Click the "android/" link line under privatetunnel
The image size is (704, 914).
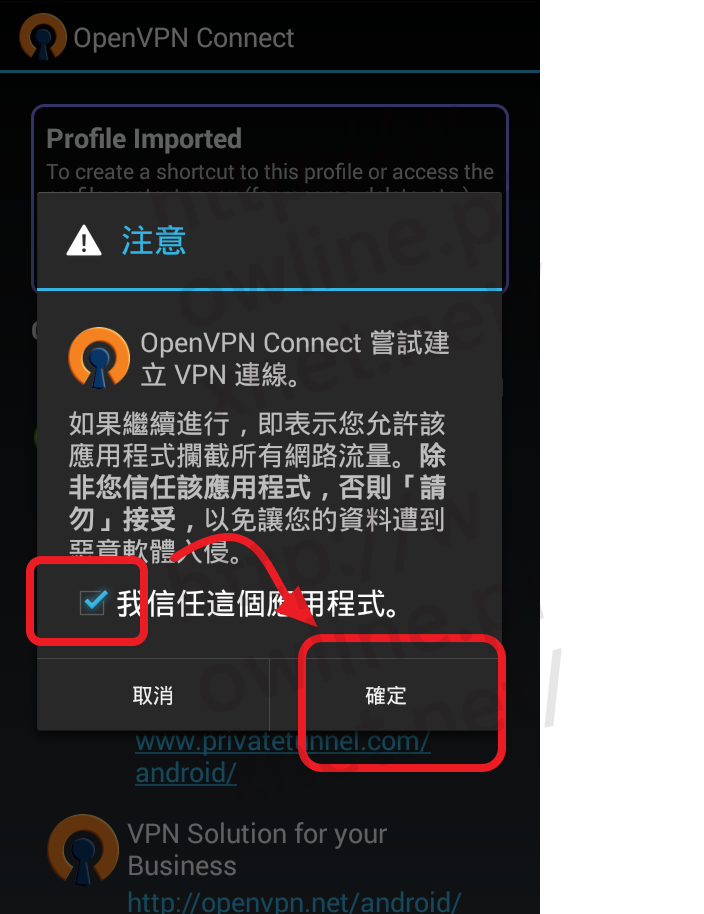pos(186,773)
